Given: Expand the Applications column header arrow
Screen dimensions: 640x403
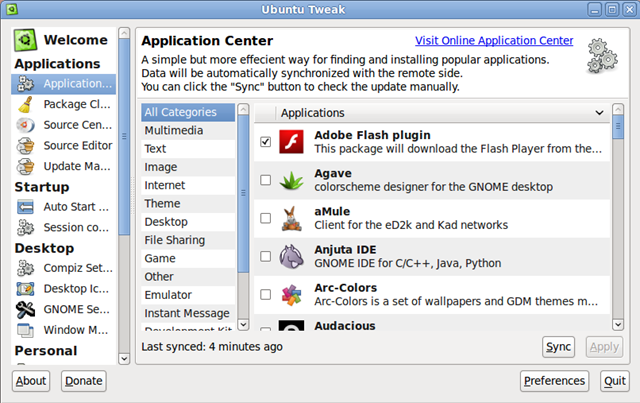Looking at the screenshot, I should [x=599, y=113].
